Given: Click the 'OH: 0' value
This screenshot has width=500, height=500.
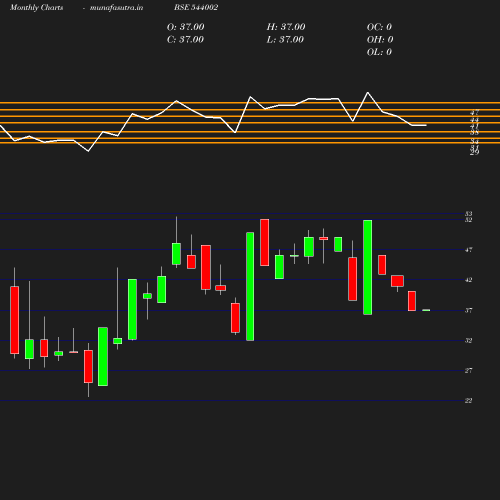Looking at the screenshot, I should click(380, 39).
